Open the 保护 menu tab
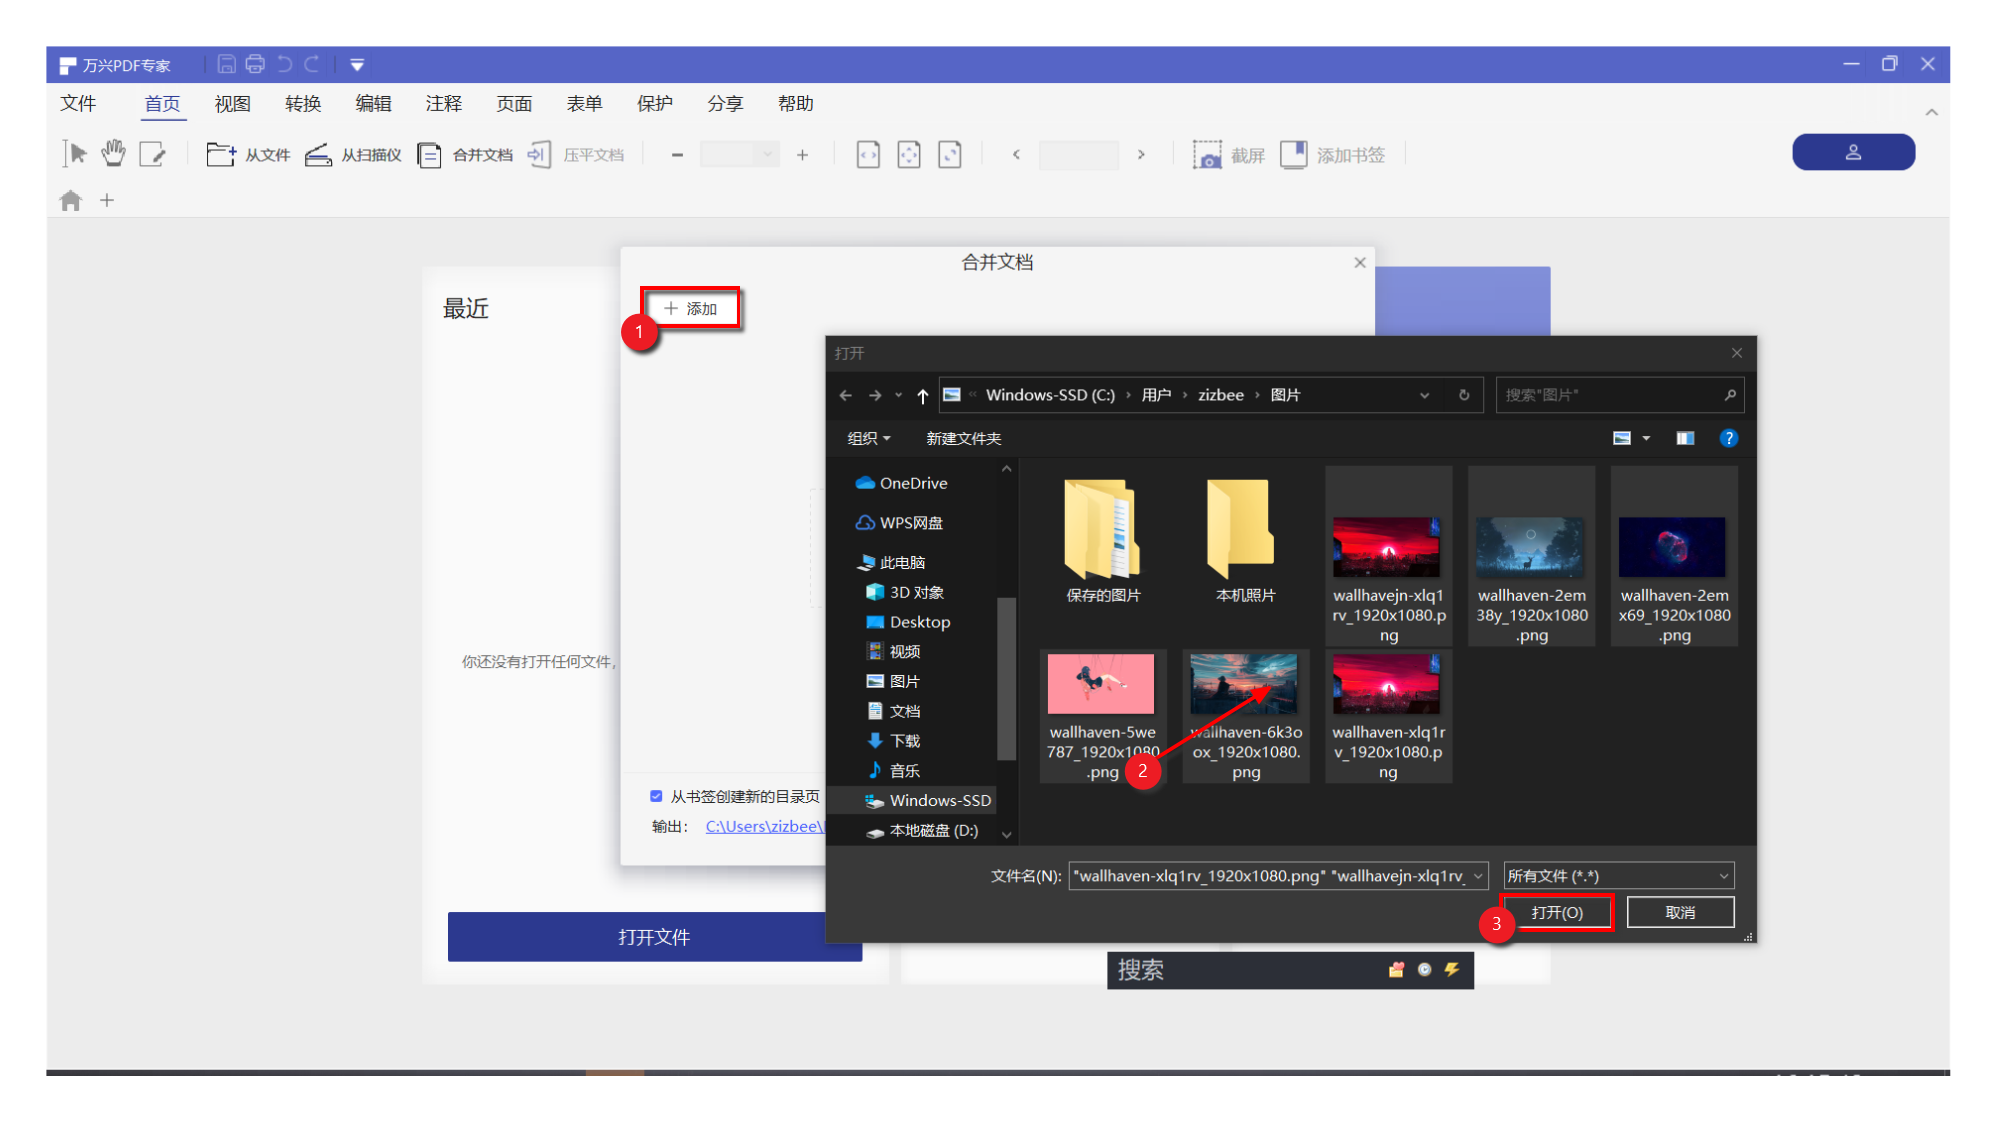 tap(655, 103)
